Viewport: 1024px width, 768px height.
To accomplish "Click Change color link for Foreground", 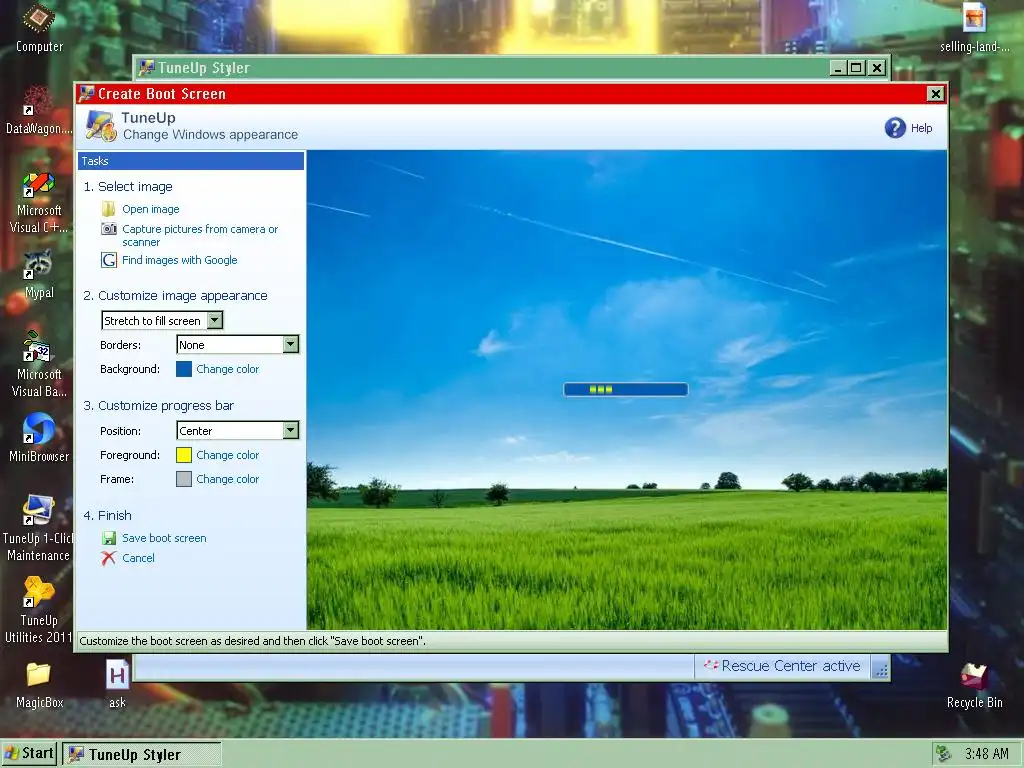I will pyautogui.click(x=227, y=455).
